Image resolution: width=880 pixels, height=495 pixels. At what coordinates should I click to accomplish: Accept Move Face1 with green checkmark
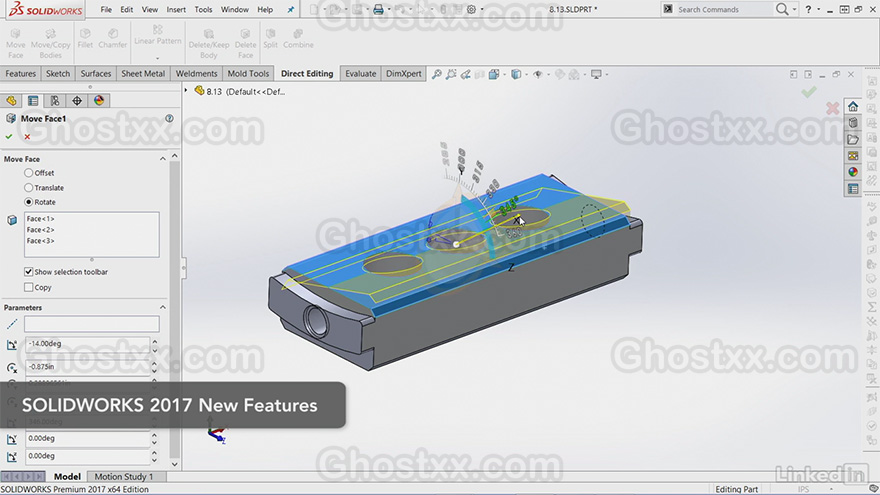tap(9, 136)
